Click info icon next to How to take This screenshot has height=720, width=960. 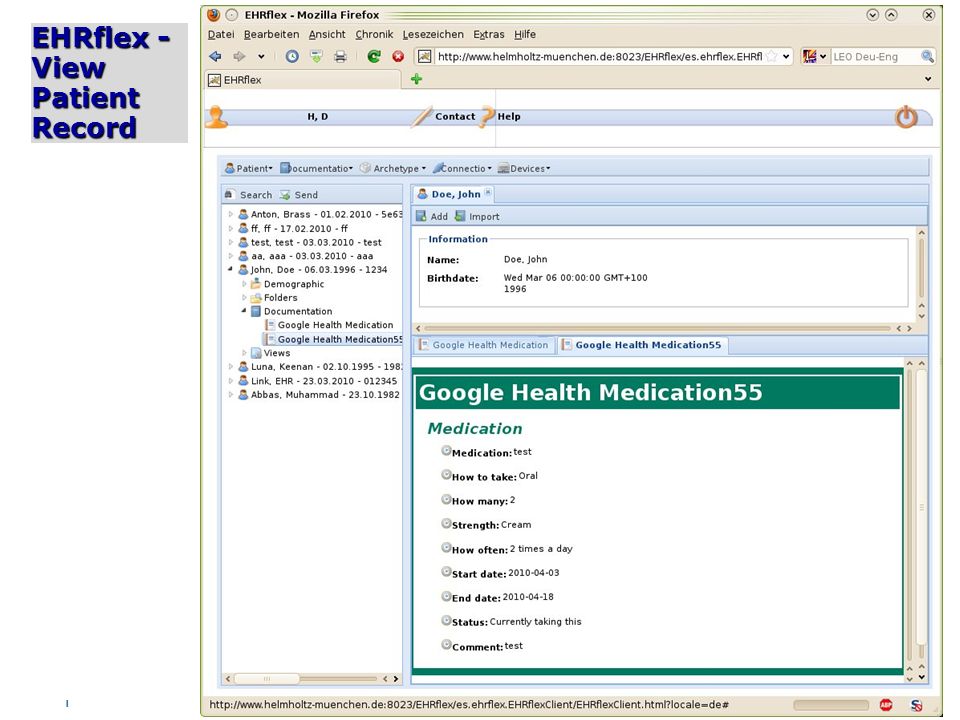(x=446, y=474)
